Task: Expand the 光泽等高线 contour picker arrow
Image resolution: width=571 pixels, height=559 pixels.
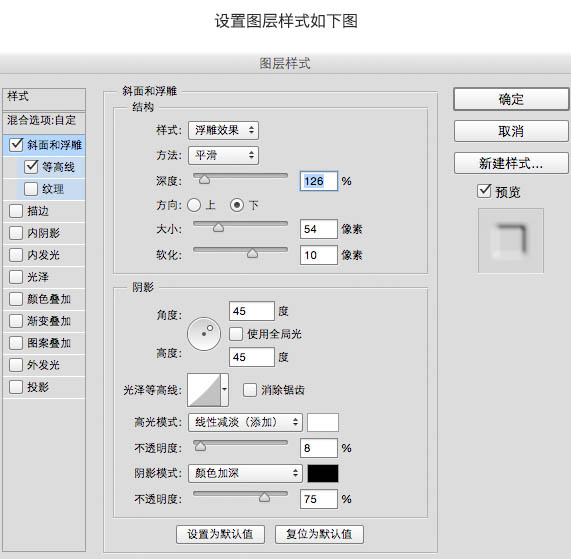Action: click(225, 389)
